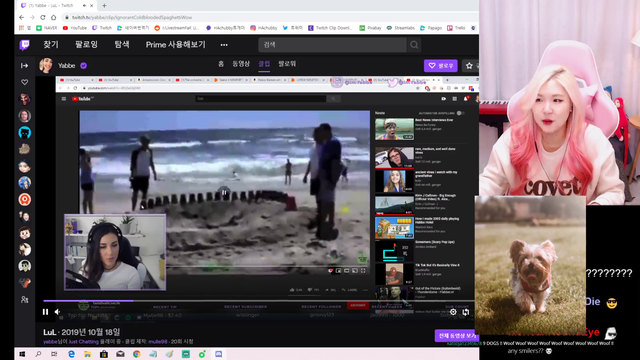
Task: Open the blue cat avatar channel in sidebar
Action: coord(24,133)
